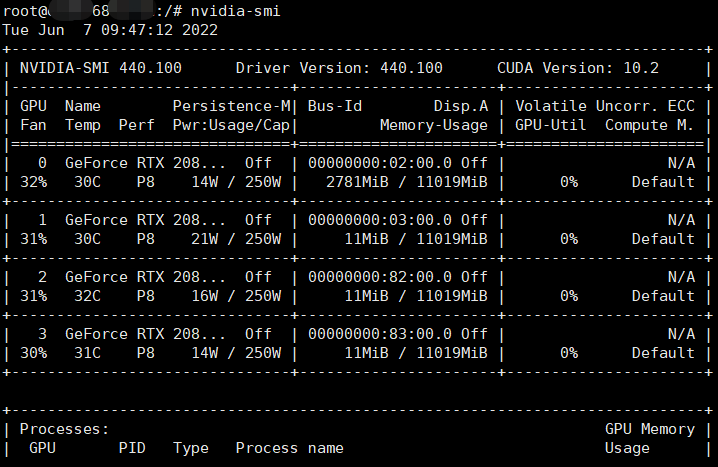The image size is (718, 467).
Task: Select the timestamp '09:47:12'
Action: click(137, 30)
